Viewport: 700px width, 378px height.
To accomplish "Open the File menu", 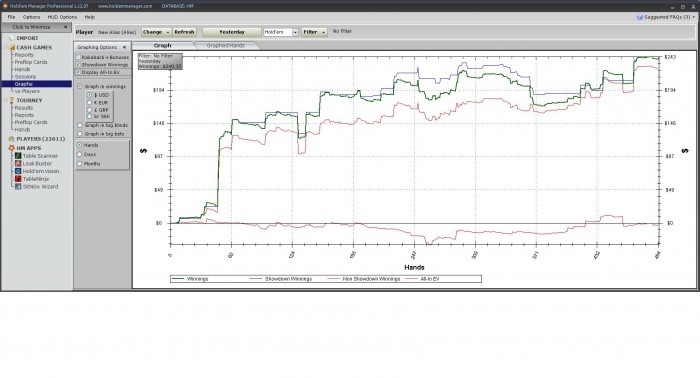I will point(12,17).
